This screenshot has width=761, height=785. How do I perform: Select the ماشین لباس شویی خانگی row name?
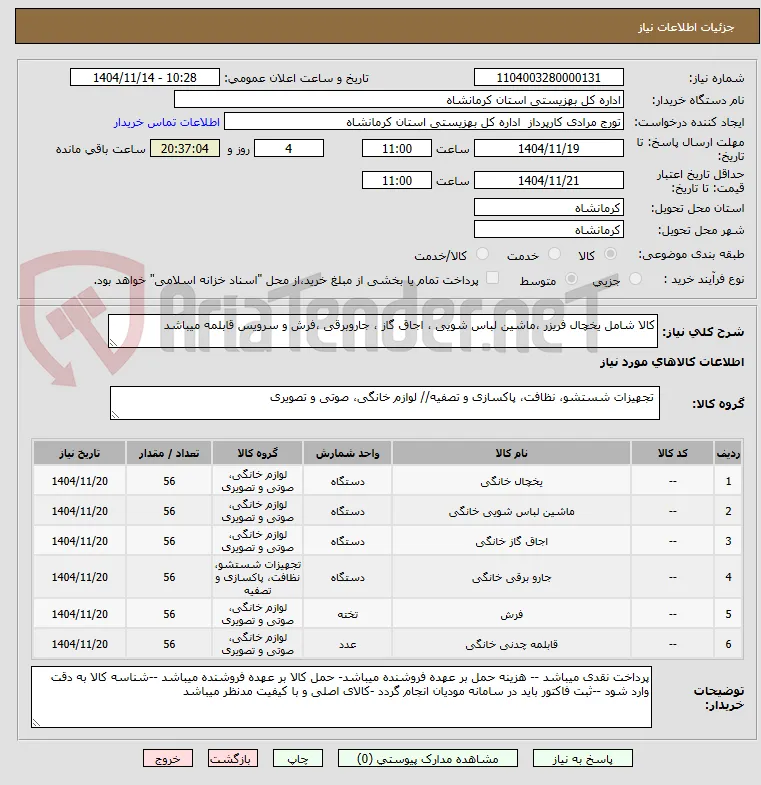point(511,511)
